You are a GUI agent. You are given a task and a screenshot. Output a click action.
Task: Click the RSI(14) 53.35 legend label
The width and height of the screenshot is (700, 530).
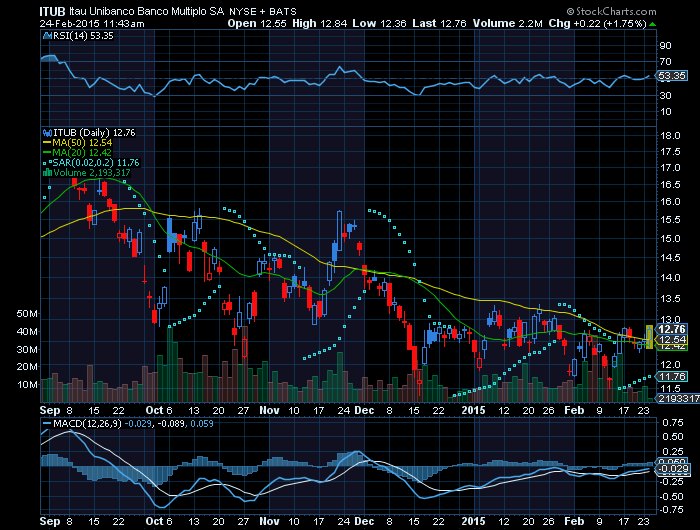[x=83, y=36]
